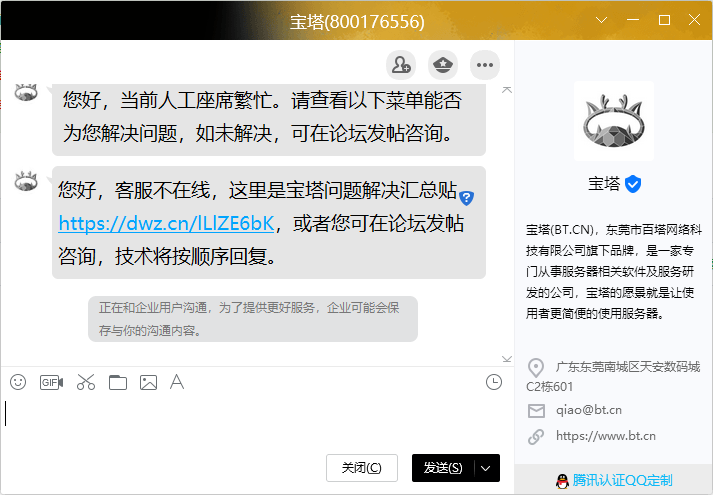Open the title bar dropdown chevron
Screen dimensions: 713x495
coord(602,20)
